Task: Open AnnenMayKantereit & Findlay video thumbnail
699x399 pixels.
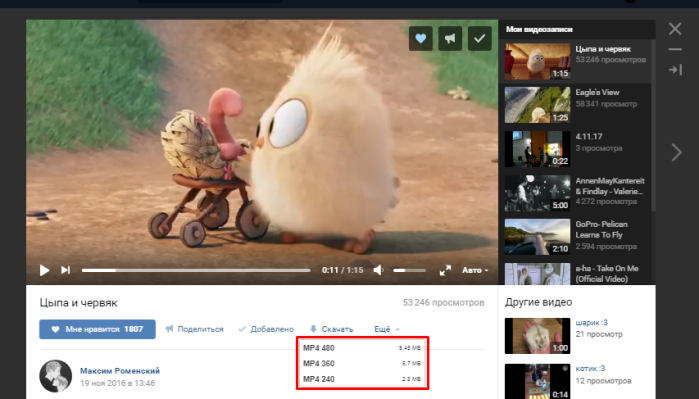Action: click(x=537, y=193)
